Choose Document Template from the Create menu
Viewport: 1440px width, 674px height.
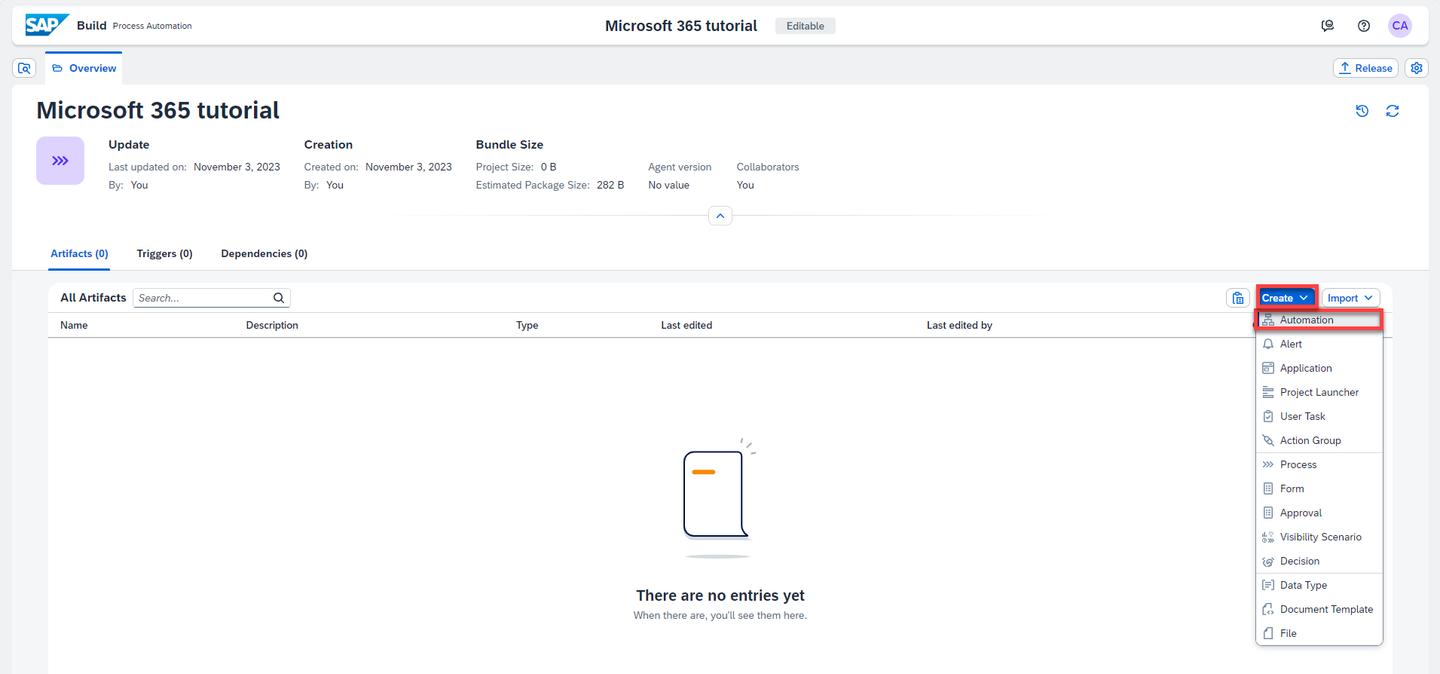1319,609
